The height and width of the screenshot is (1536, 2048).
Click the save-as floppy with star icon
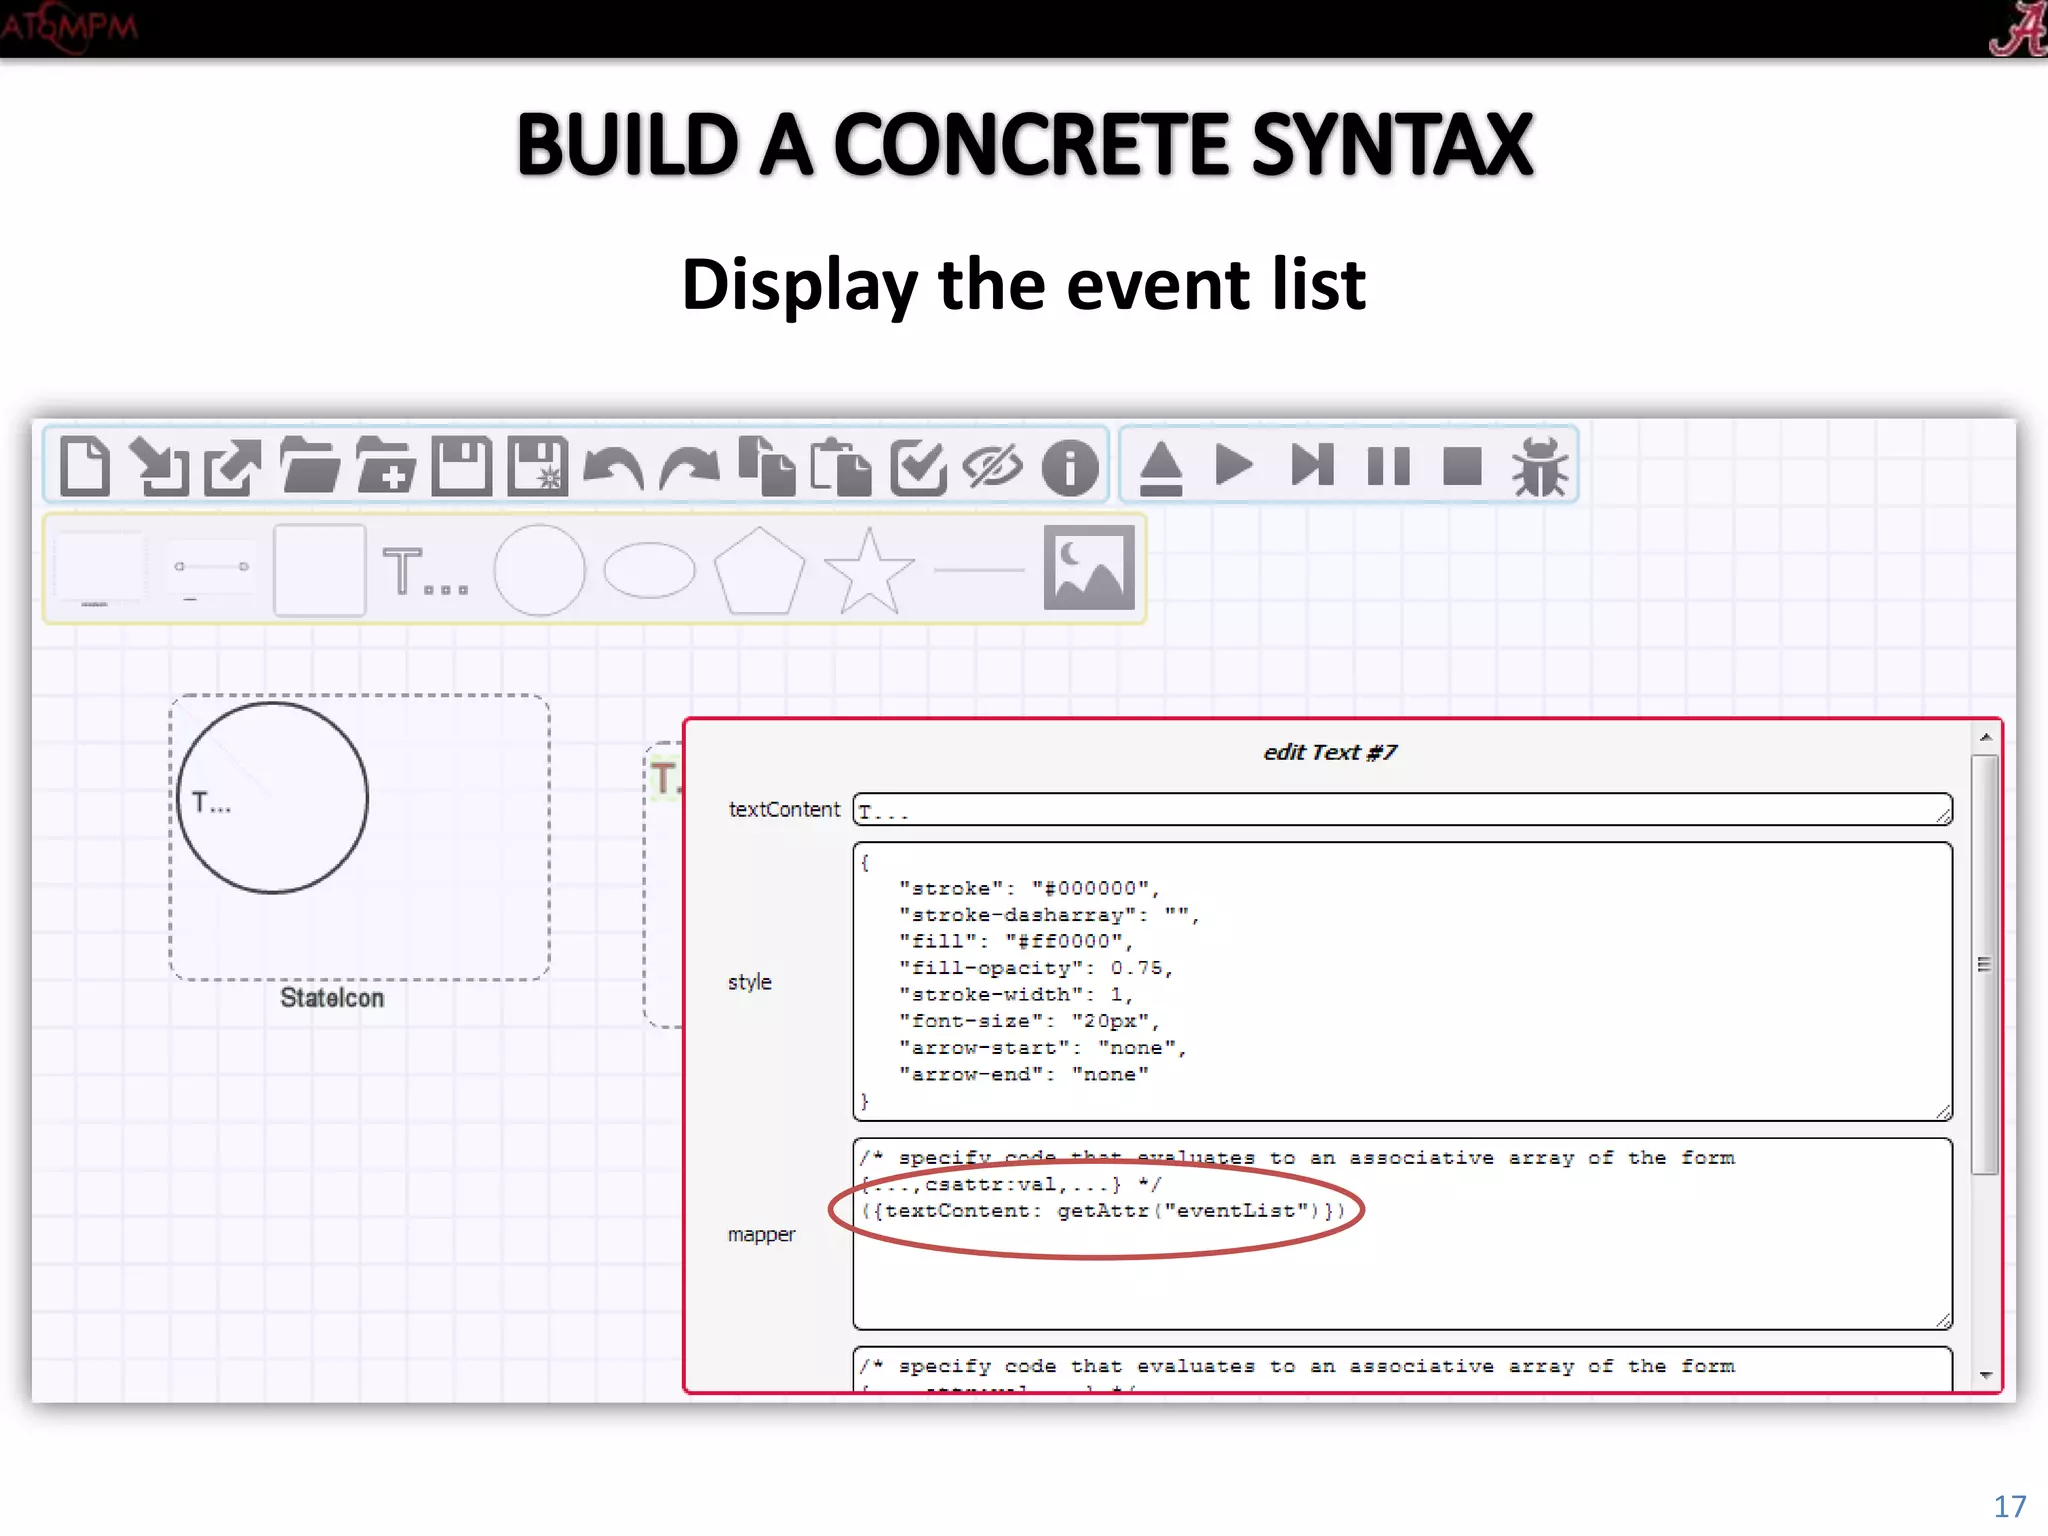coord(538,466)
